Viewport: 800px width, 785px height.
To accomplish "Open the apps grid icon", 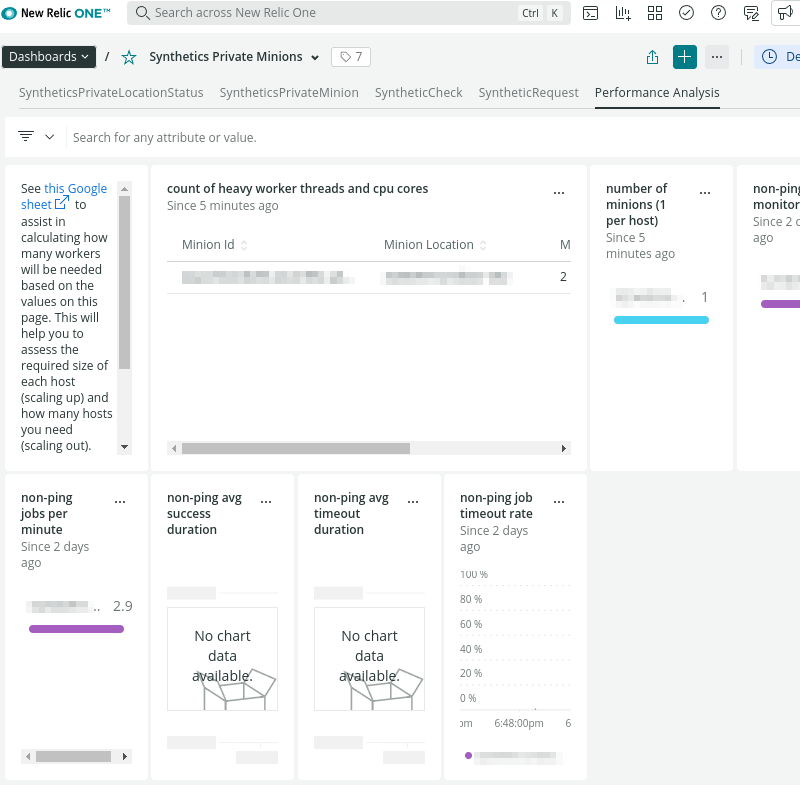I will [655, 13].
